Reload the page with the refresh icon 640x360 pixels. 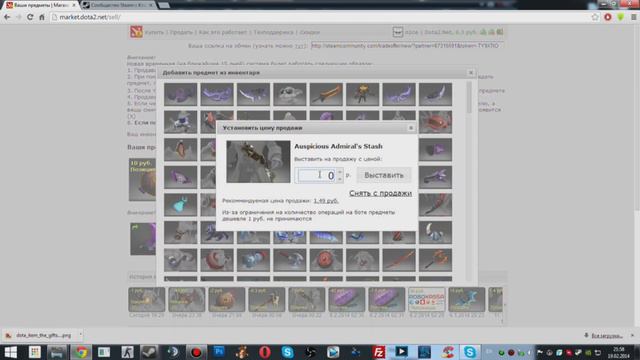30,17
